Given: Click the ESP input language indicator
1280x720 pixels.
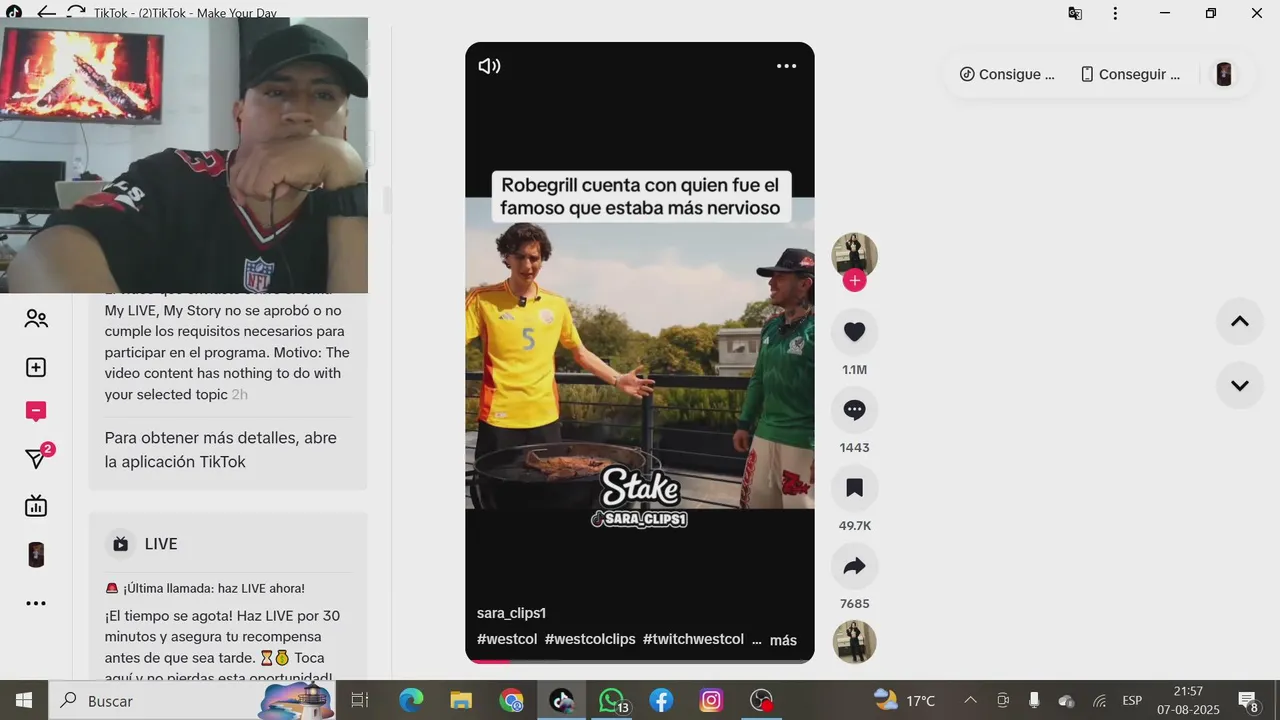Looking at the screenshot, I should click(1132, 701).
